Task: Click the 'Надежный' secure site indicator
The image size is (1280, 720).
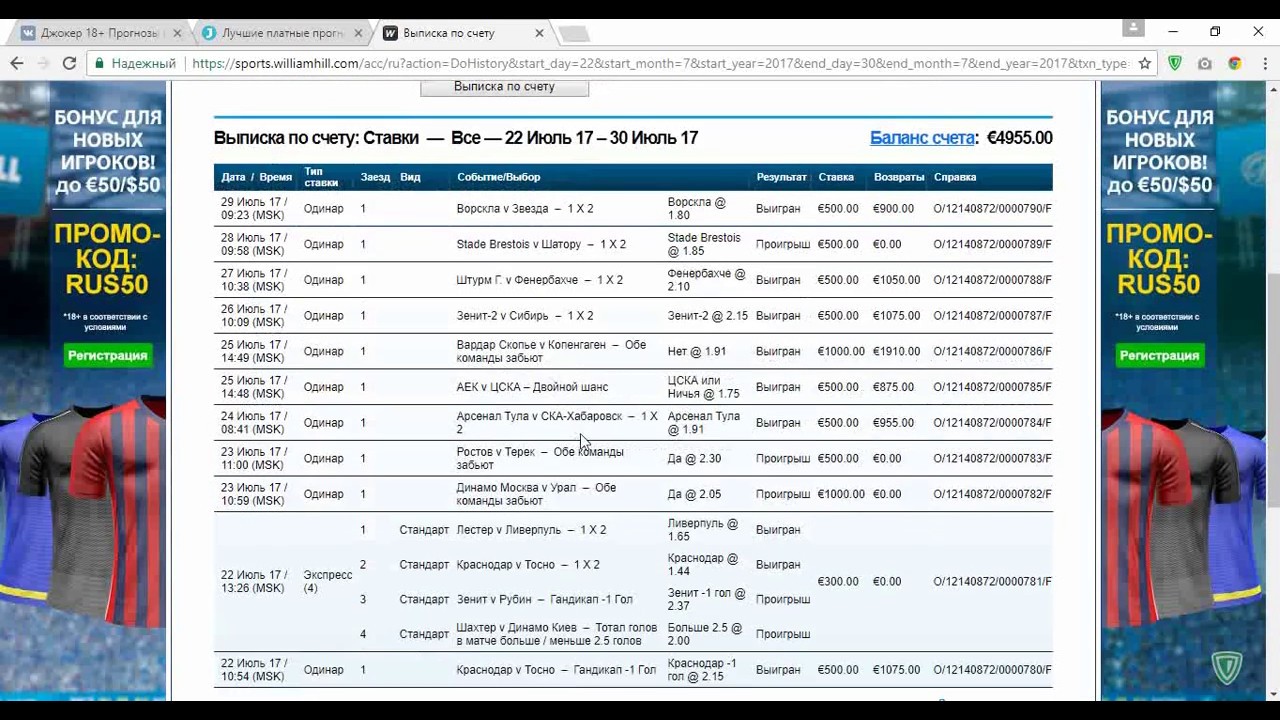Action: [x=134, y=63]
